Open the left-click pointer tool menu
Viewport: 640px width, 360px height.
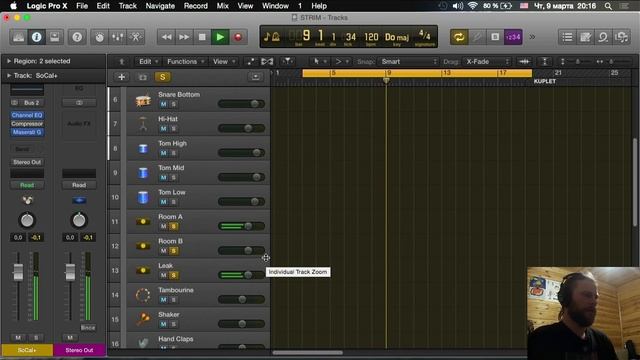(x=319, y=62)
